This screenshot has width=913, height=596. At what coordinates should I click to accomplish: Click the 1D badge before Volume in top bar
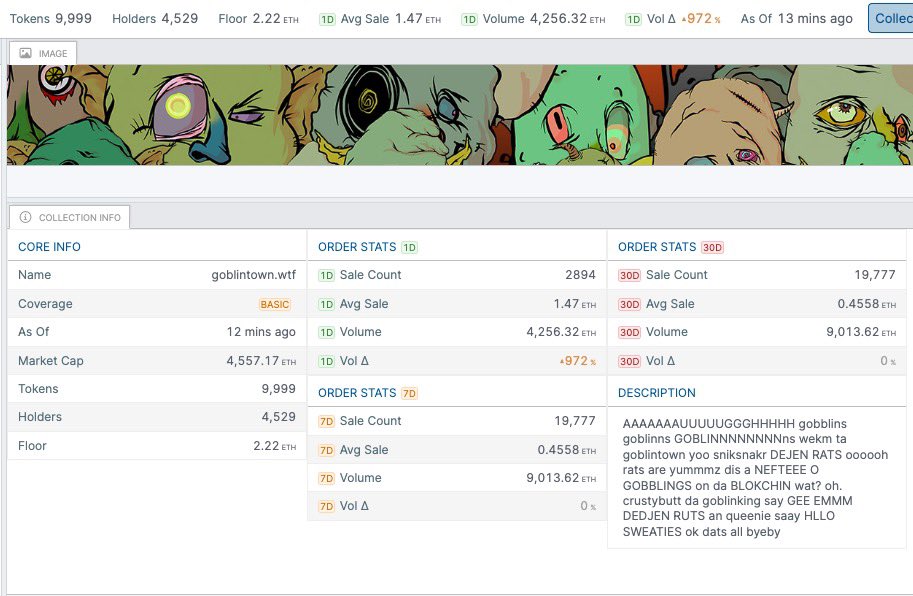click(x=469, y=19)
